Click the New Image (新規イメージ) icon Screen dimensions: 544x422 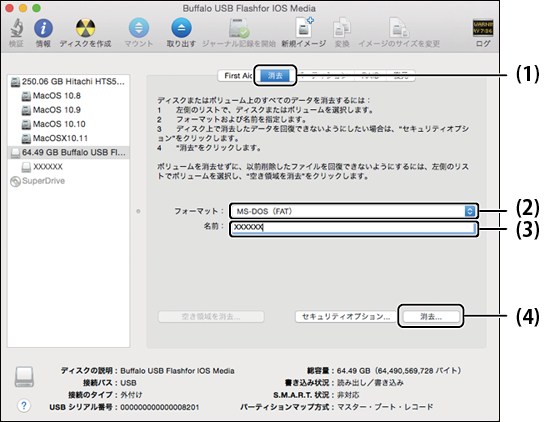[x=304, y=27]
